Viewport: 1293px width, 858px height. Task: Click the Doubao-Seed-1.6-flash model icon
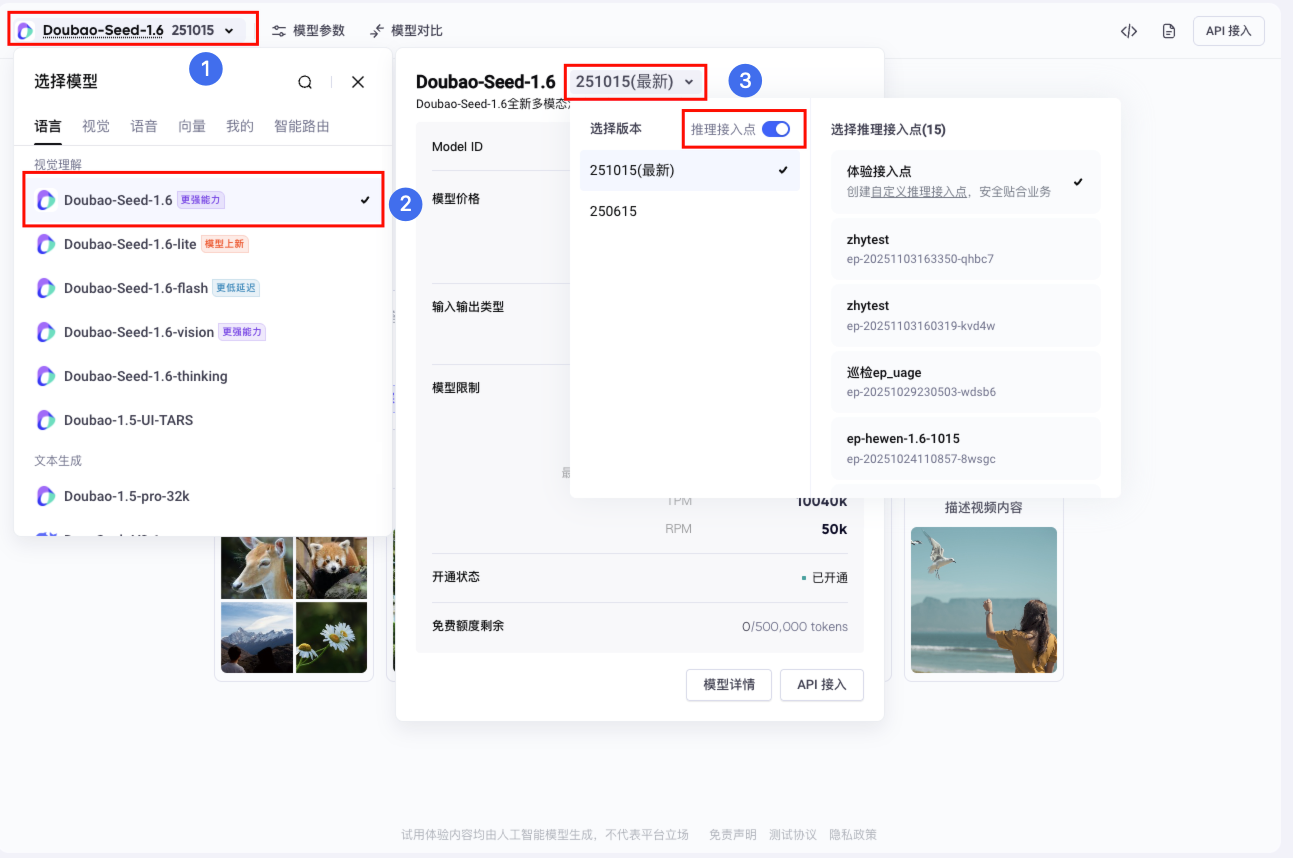46,288
